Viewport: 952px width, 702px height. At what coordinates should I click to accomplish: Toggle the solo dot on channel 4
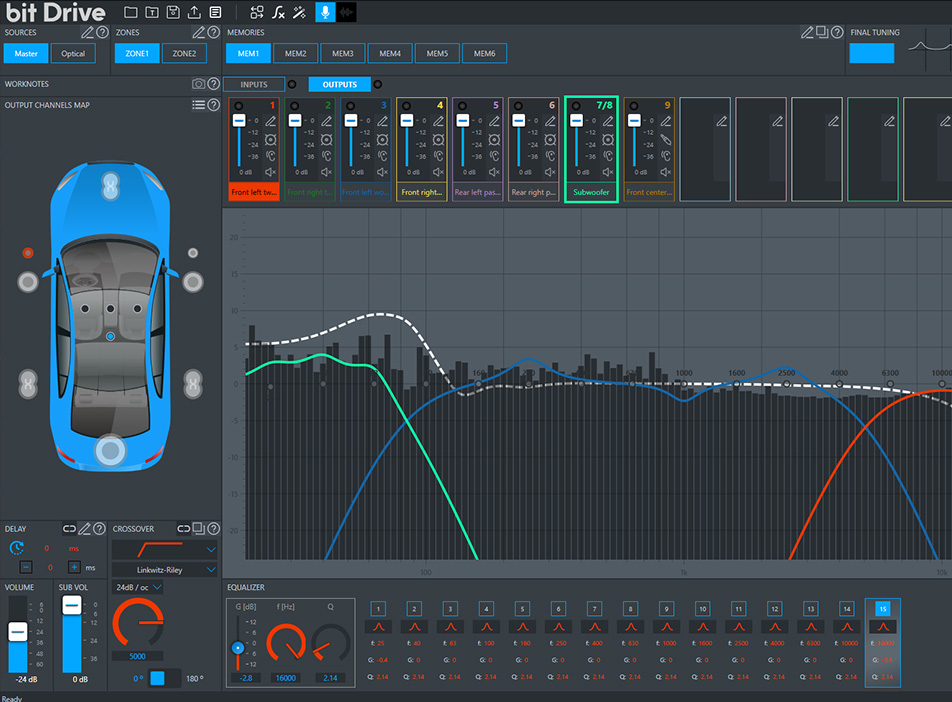407,105
